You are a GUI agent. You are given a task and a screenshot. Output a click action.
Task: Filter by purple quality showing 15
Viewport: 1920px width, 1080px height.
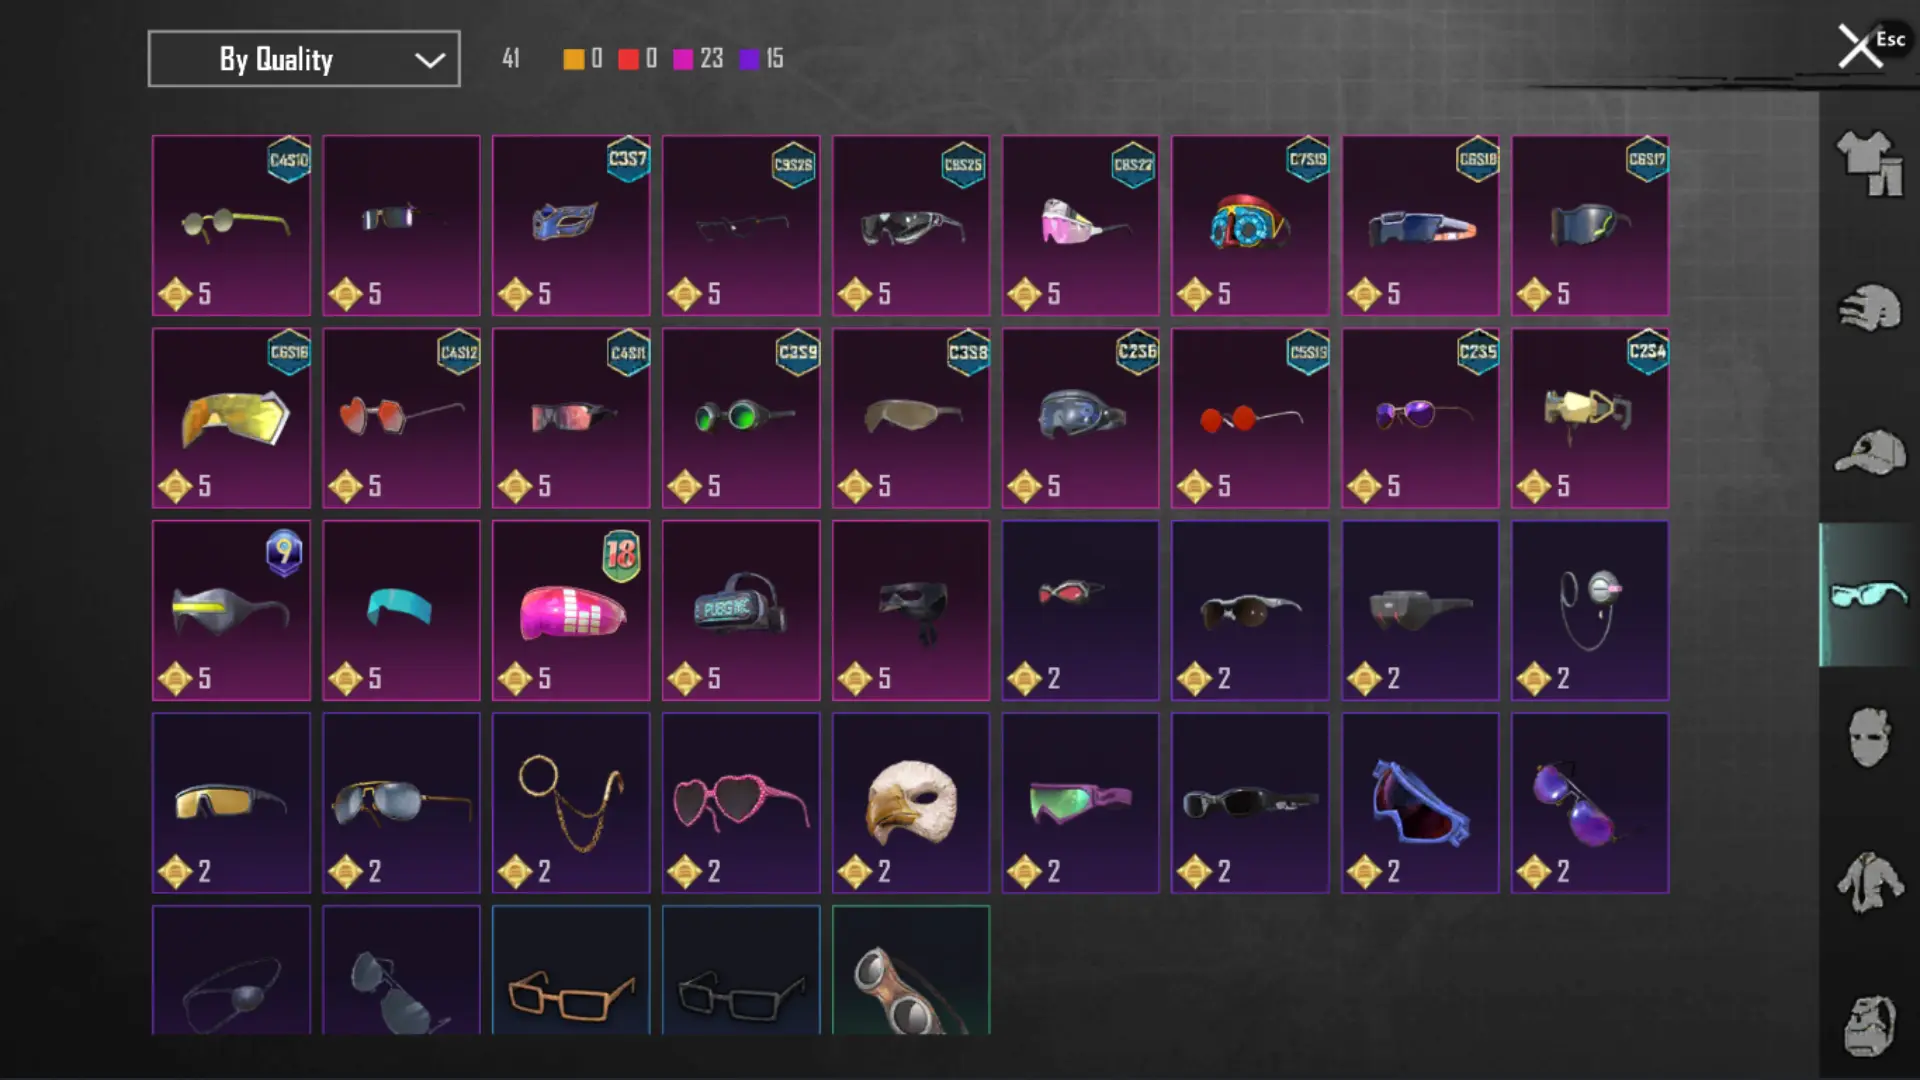(x=762, y=59)
